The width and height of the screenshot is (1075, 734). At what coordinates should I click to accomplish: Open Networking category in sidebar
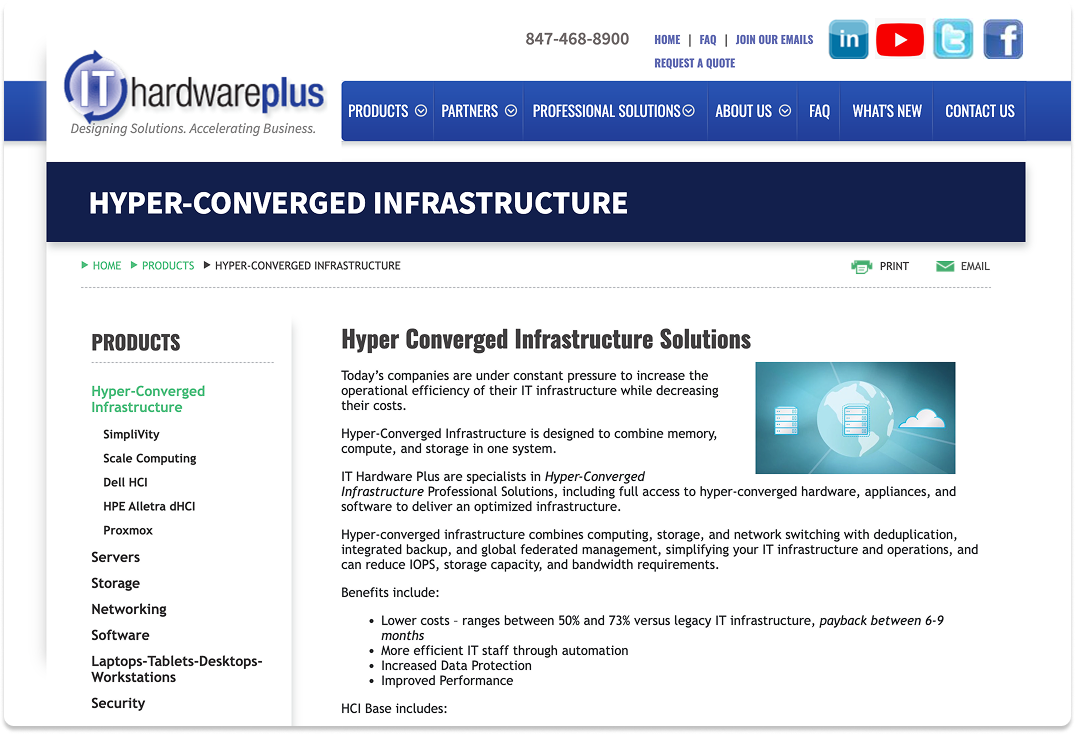pyautogui.click(x=129, y=609)
